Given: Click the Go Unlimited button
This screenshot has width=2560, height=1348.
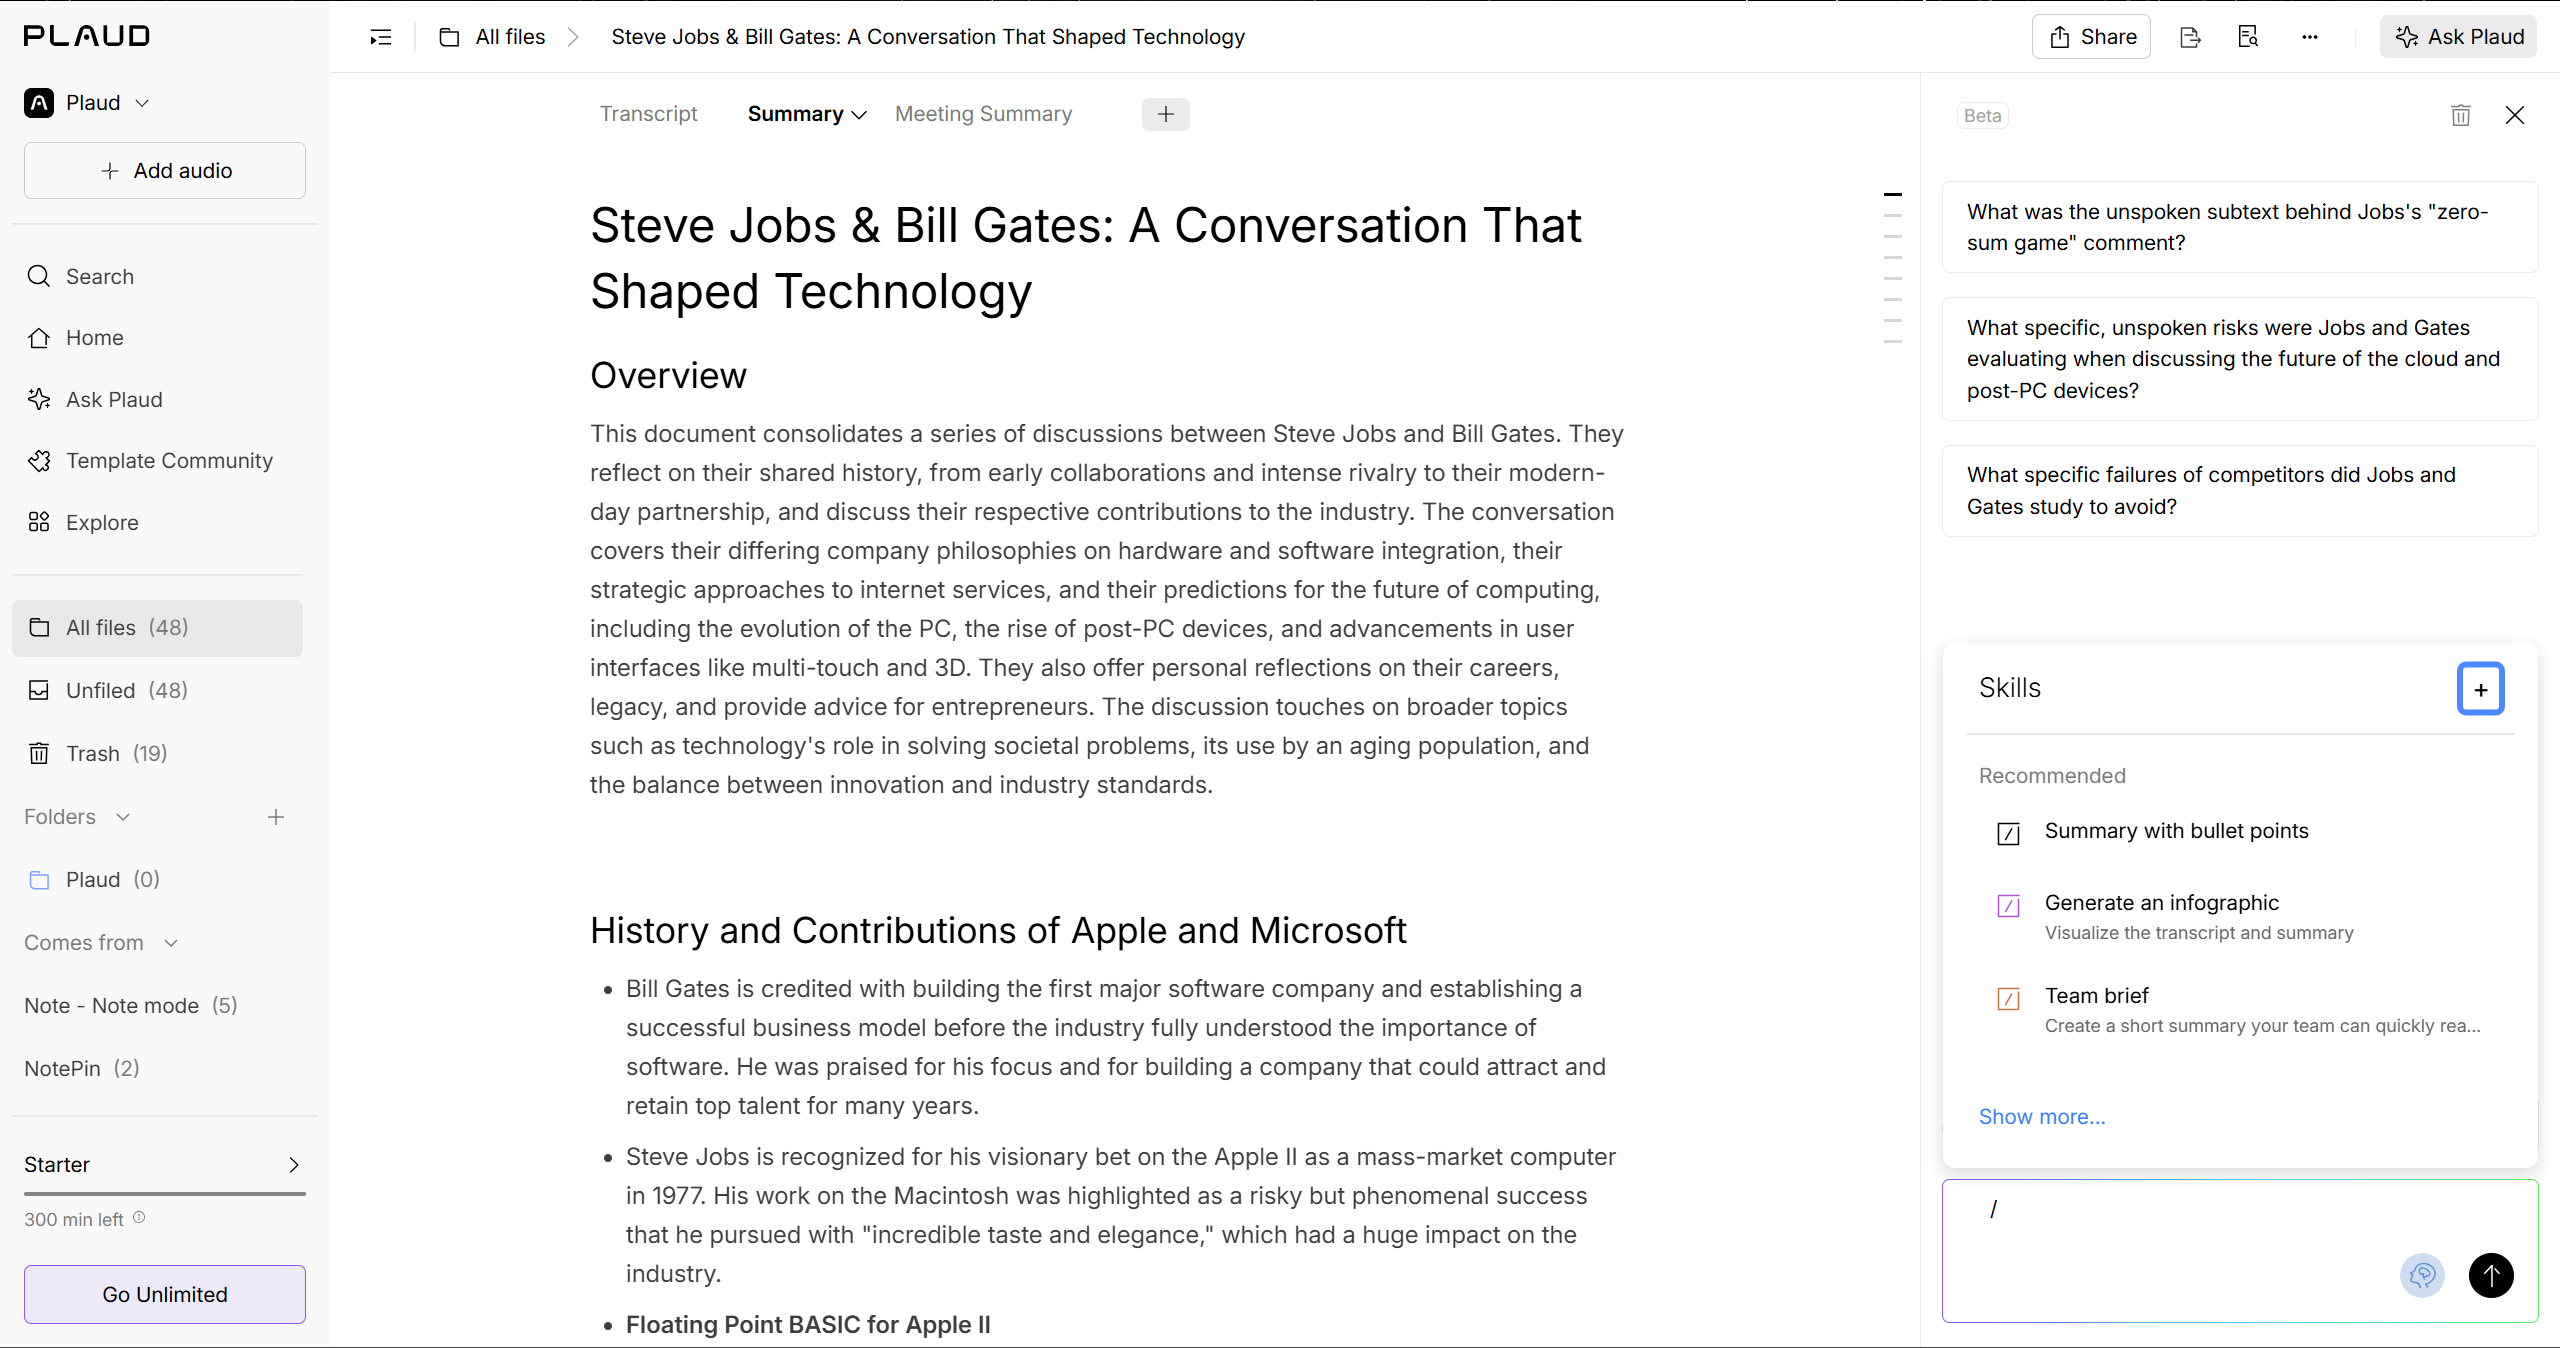Looking at the screenshot, I should pos(165,1294).
